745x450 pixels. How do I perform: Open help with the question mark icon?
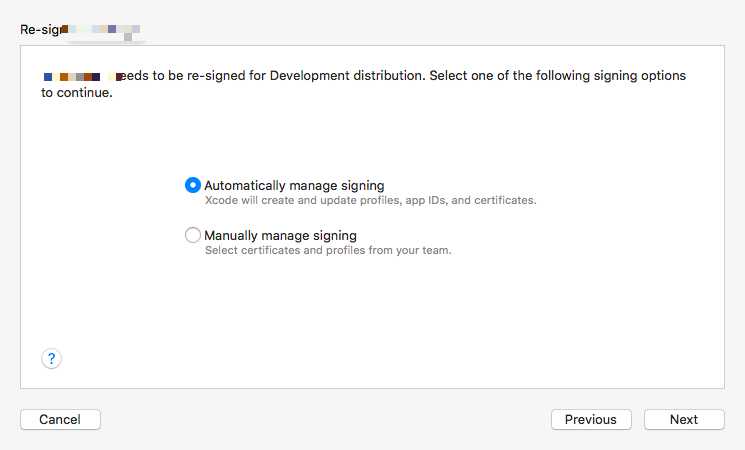pyautogui.click(x=51, y=358)
